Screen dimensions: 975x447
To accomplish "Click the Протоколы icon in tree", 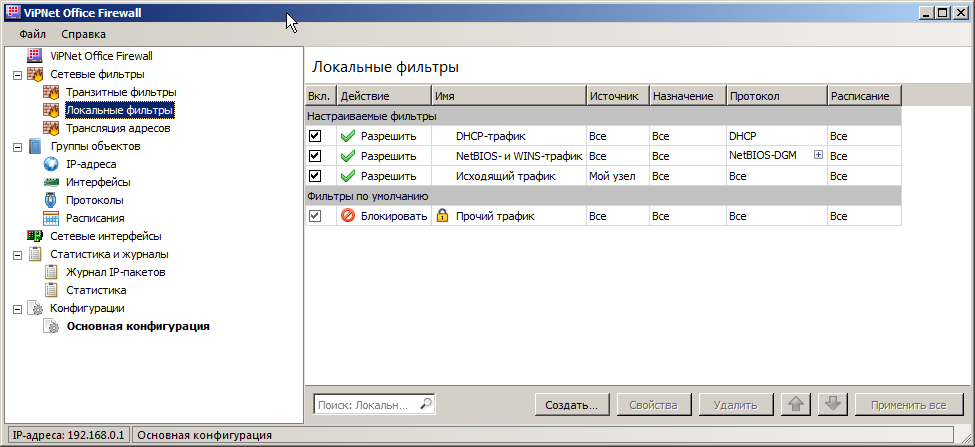I will click(51, 200).
